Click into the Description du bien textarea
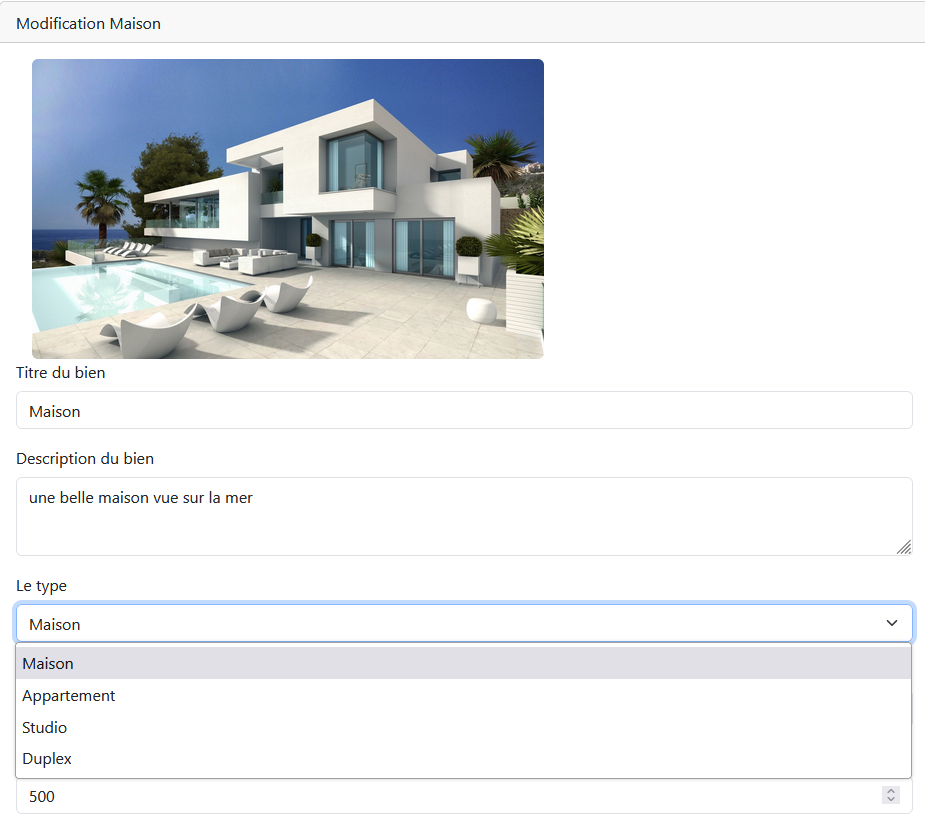Image resolution: width=925 pixels, height=818 pixels. point(464,517)
